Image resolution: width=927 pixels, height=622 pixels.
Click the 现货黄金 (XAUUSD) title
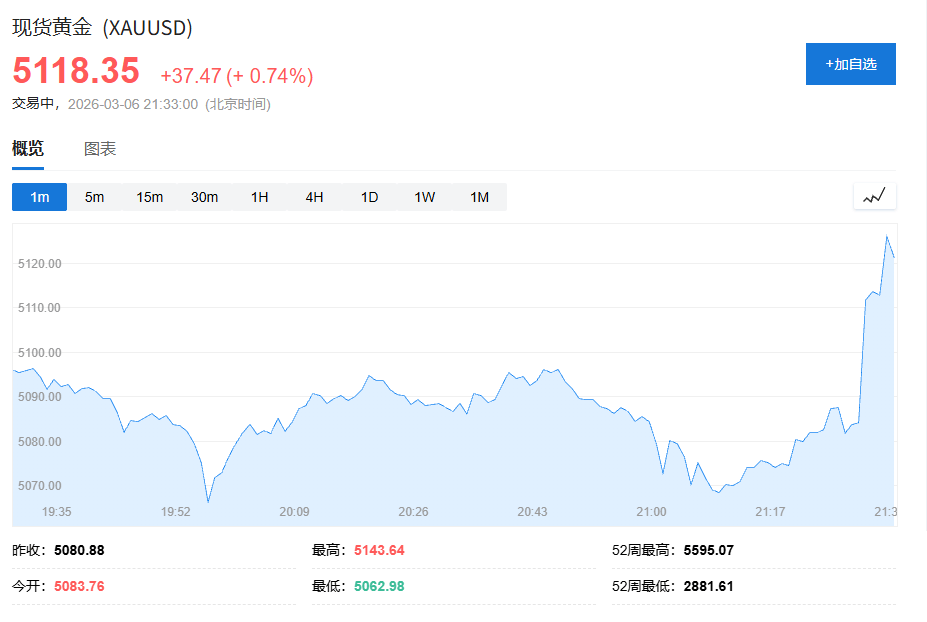click(x=102, y=28)
